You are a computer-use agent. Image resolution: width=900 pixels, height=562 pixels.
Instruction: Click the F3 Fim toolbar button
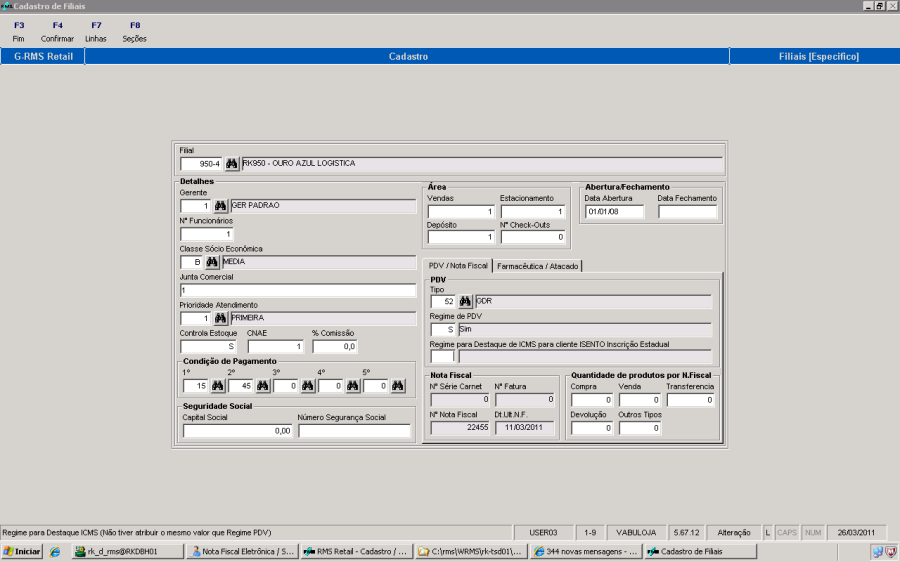(18, 31)
